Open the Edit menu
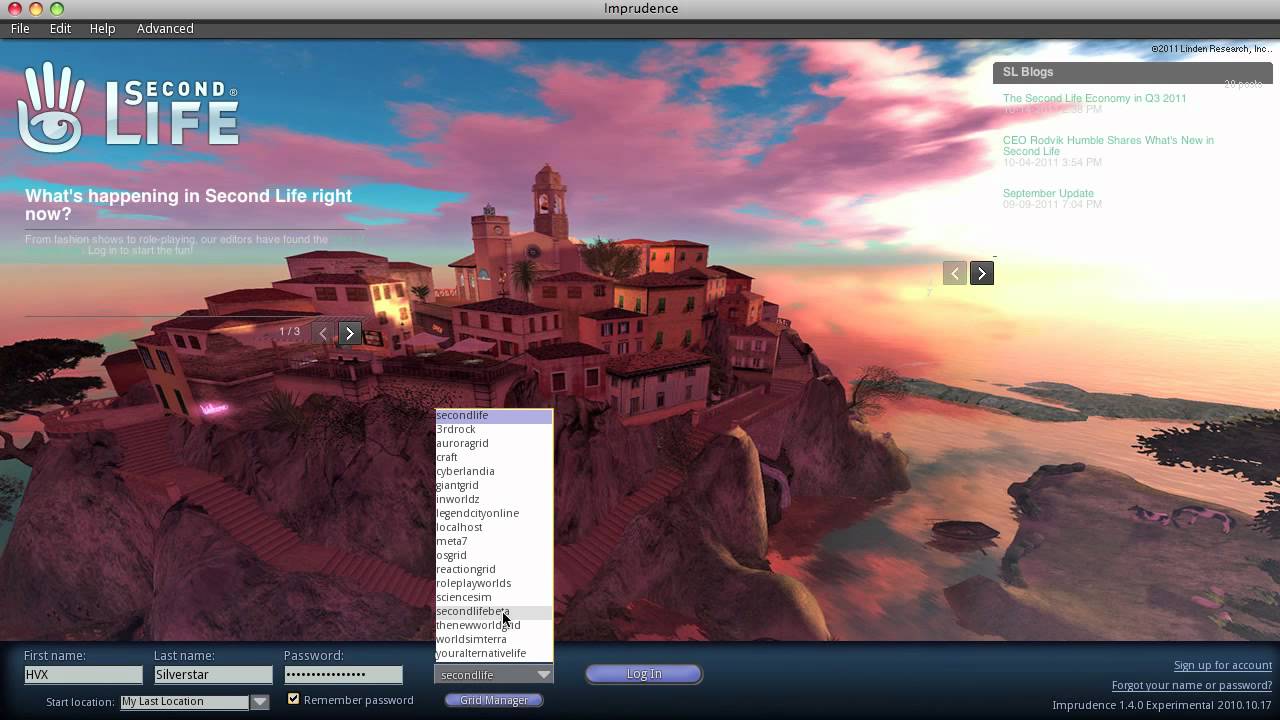1280x720 pixels. point(60,29)
